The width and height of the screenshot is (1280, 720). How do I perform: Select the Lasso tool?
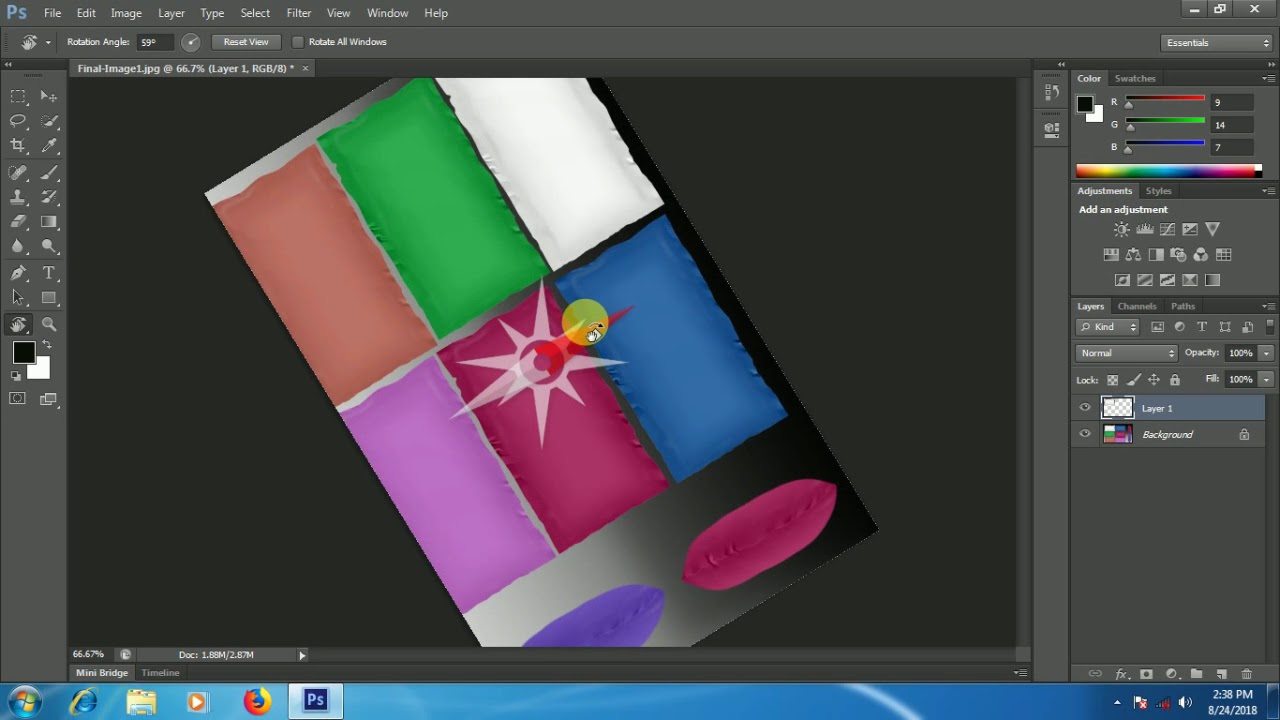pyautogui.click(x=18, y=121)
